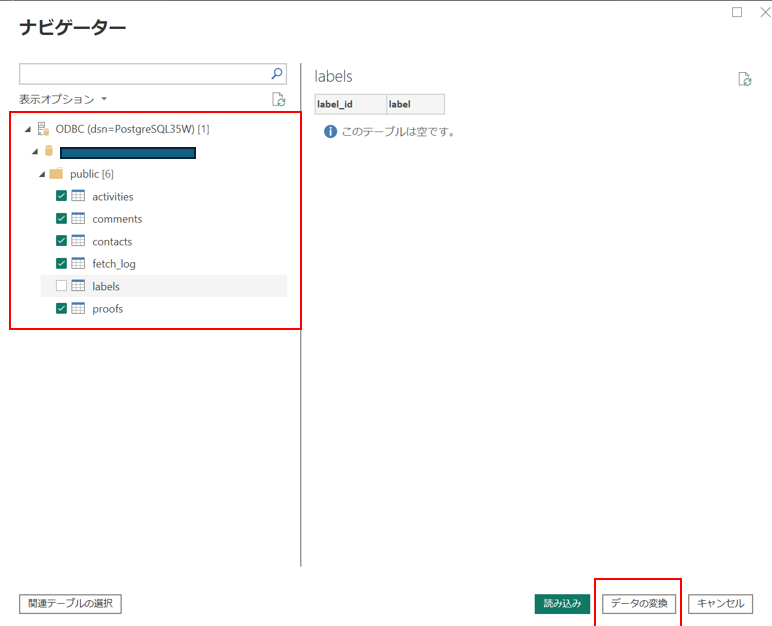Click the 関連テーブルの選択 button
The image size is (772, 626).
70,604
